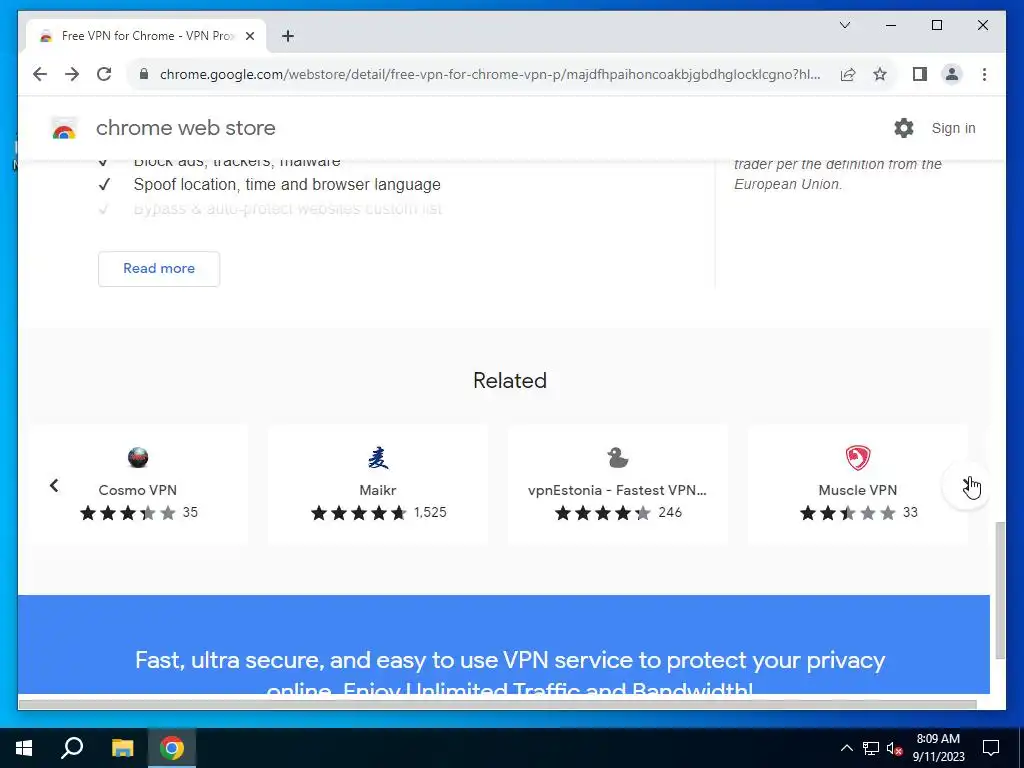Click the horizontal scrollbar at bottom

[497, 704]
